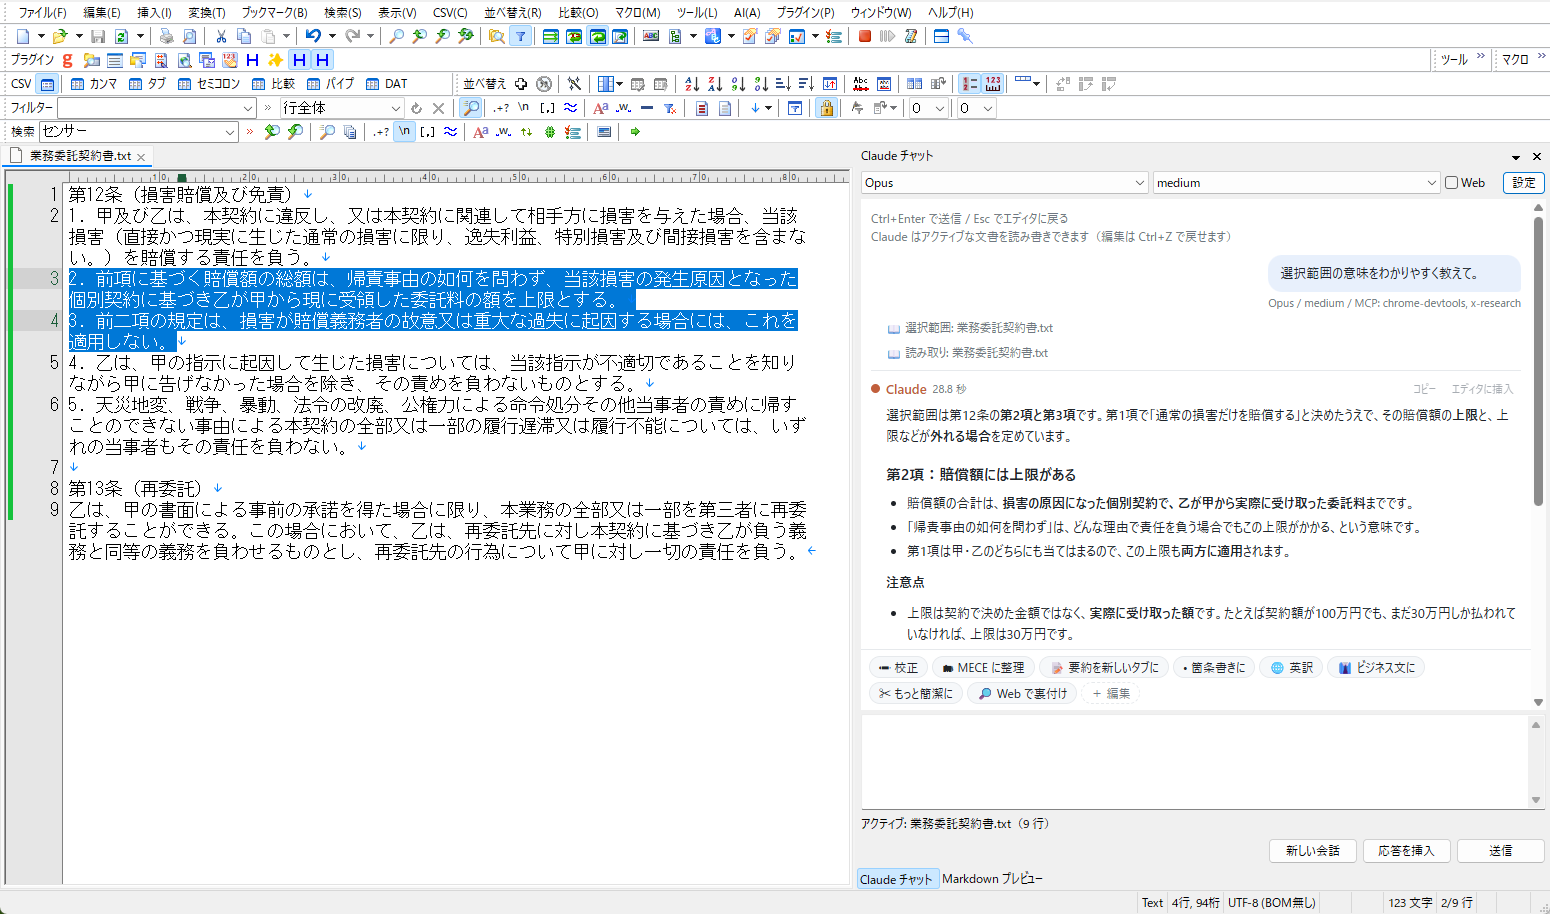The height and width of the screenshot is (914, 1550).
Task: Expand the ツール toolbar overflow chevron
Action: pyautogui.click(x=1481, y=57)
